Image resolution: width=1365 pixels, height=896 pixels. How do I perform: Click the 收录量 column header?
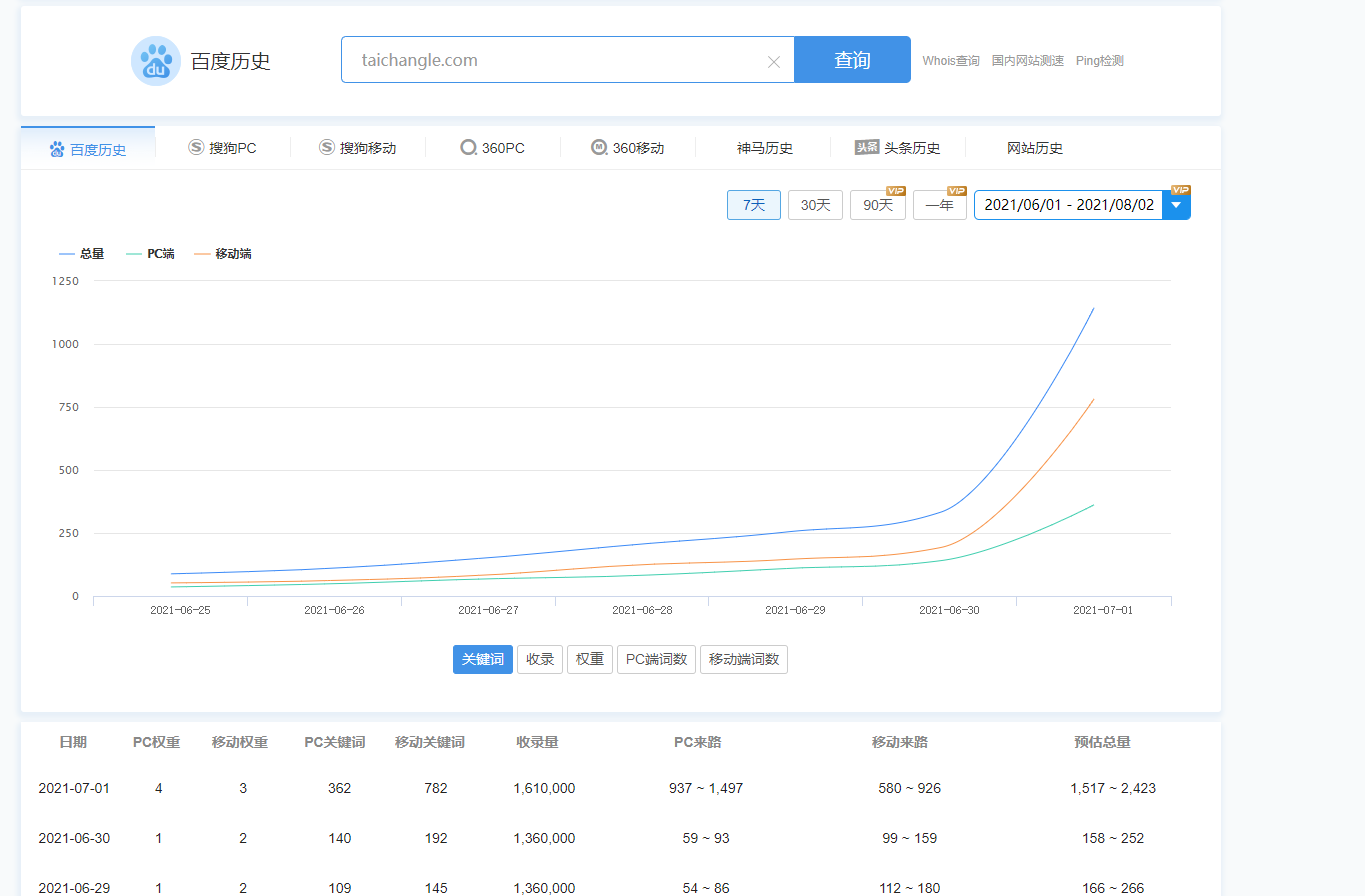537,742
